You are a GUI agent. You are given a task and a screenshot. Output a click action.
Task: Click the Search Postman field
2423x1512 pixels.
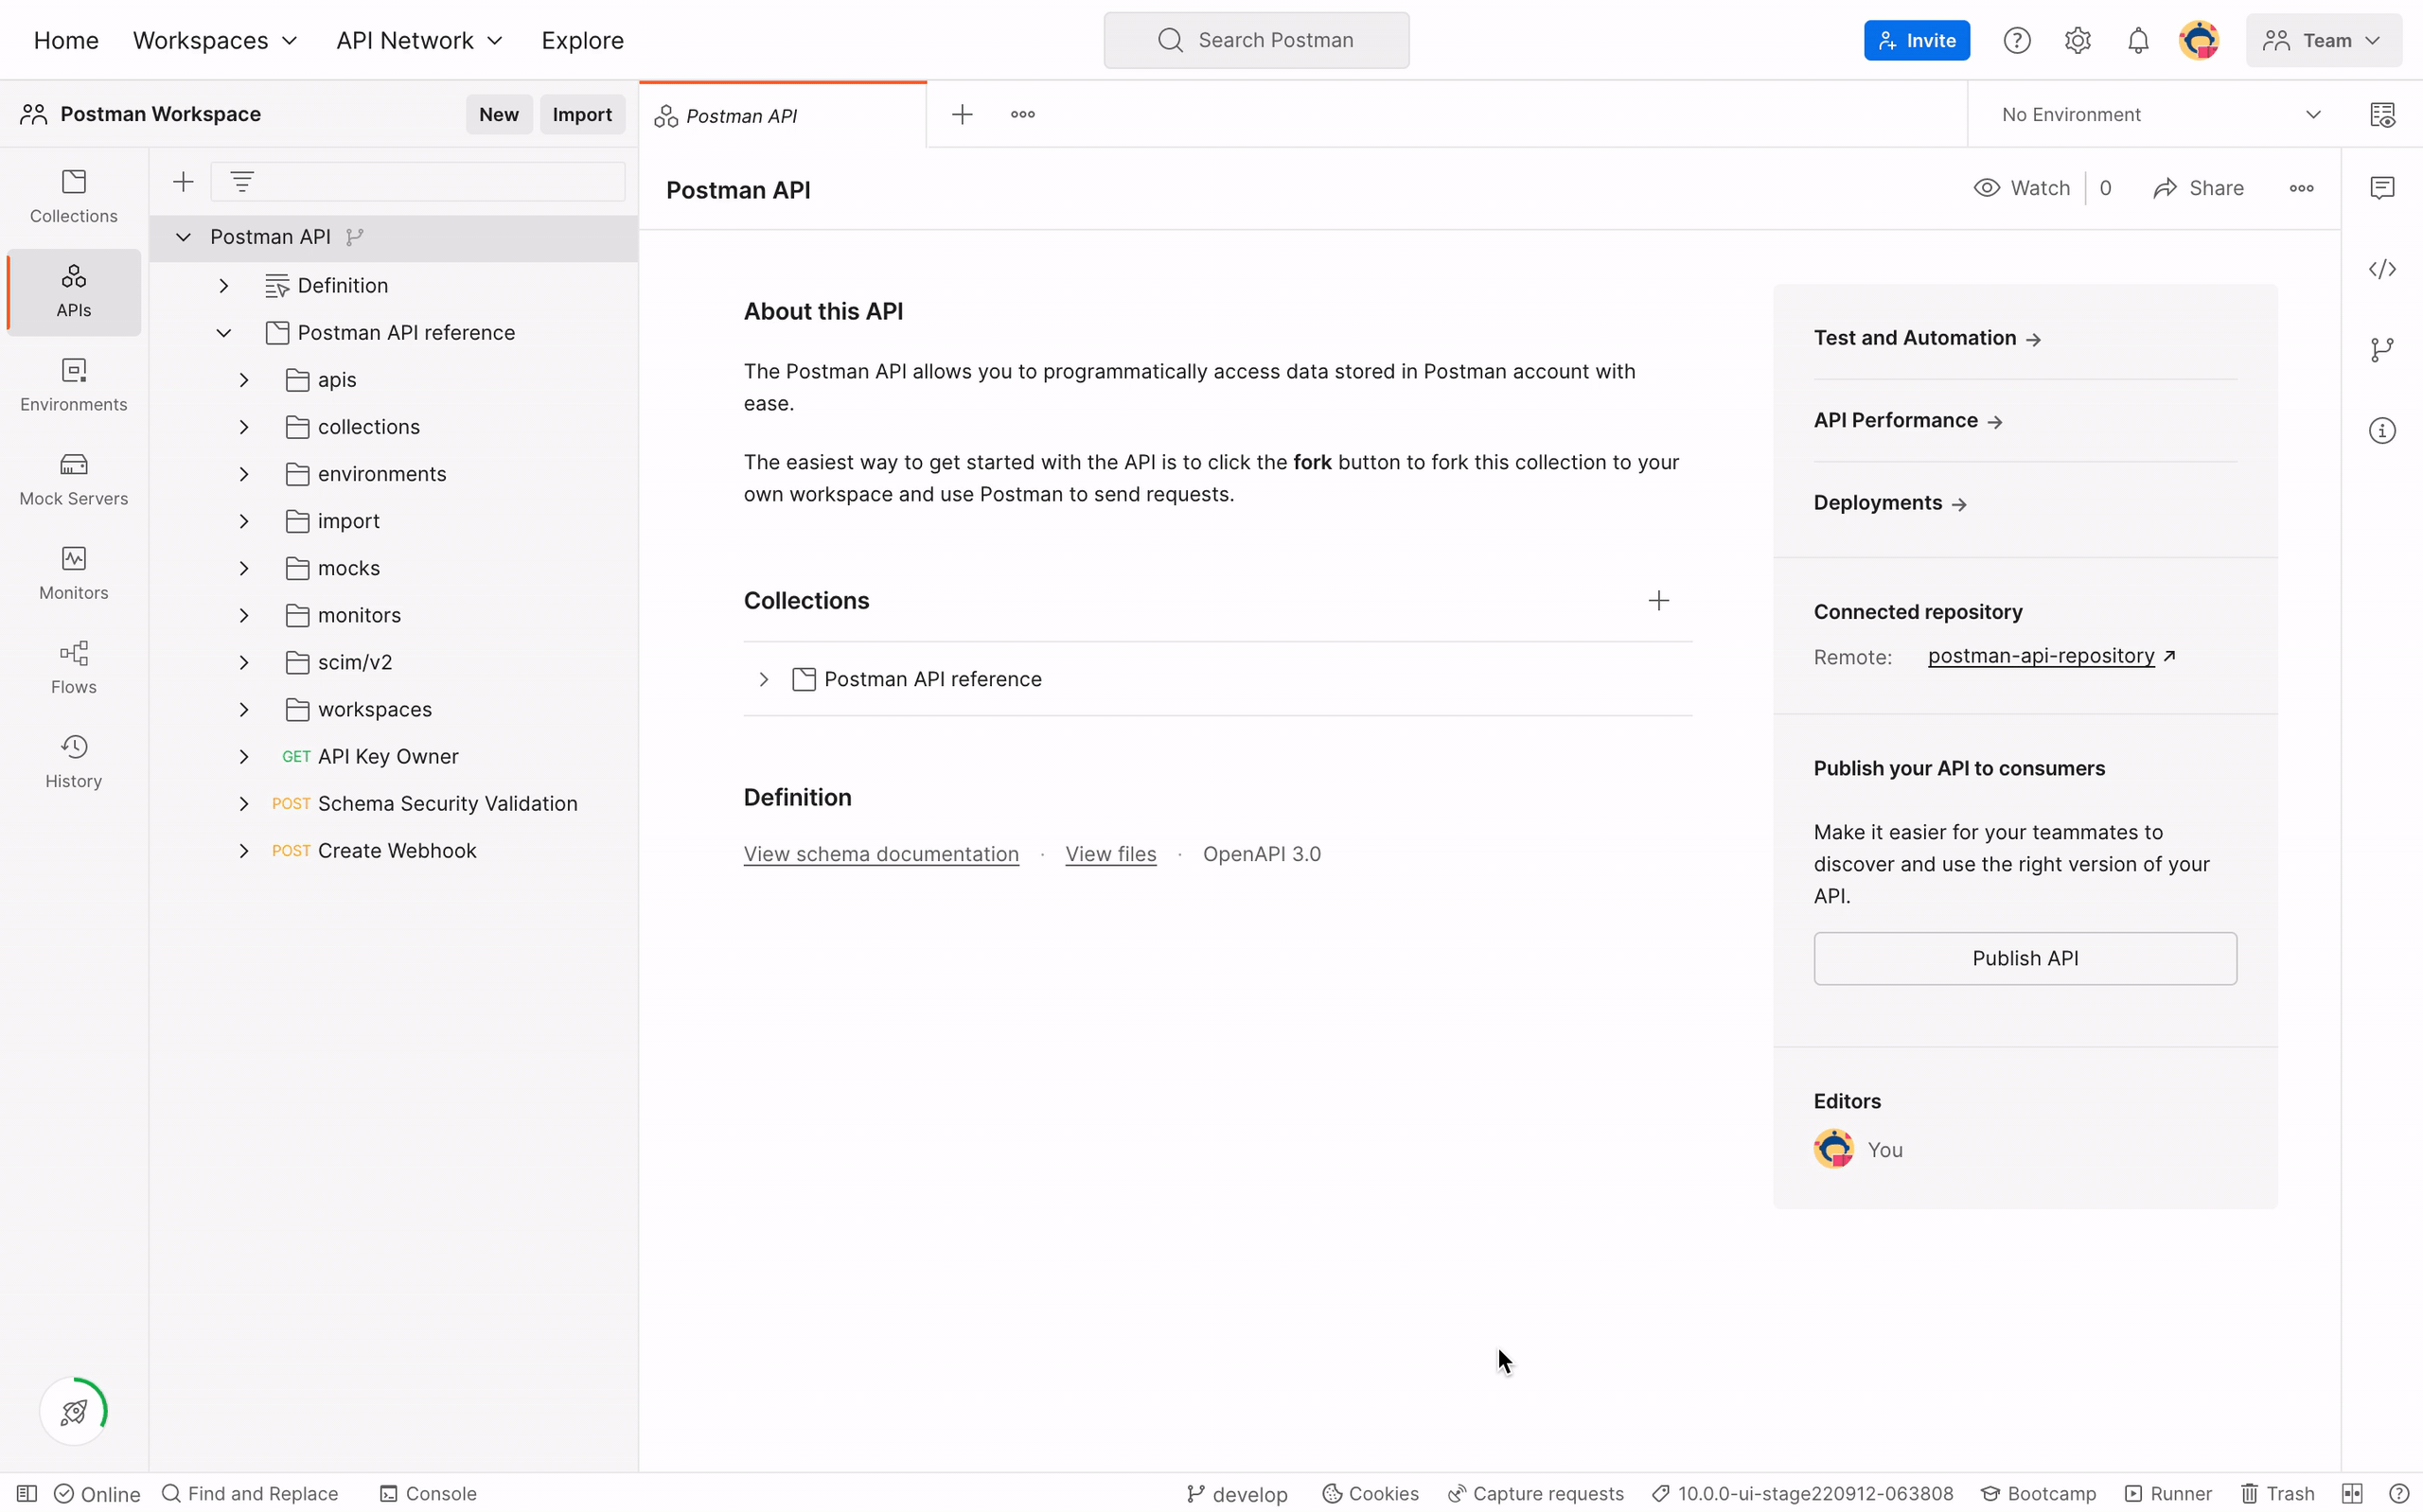tap(1256, 40)
